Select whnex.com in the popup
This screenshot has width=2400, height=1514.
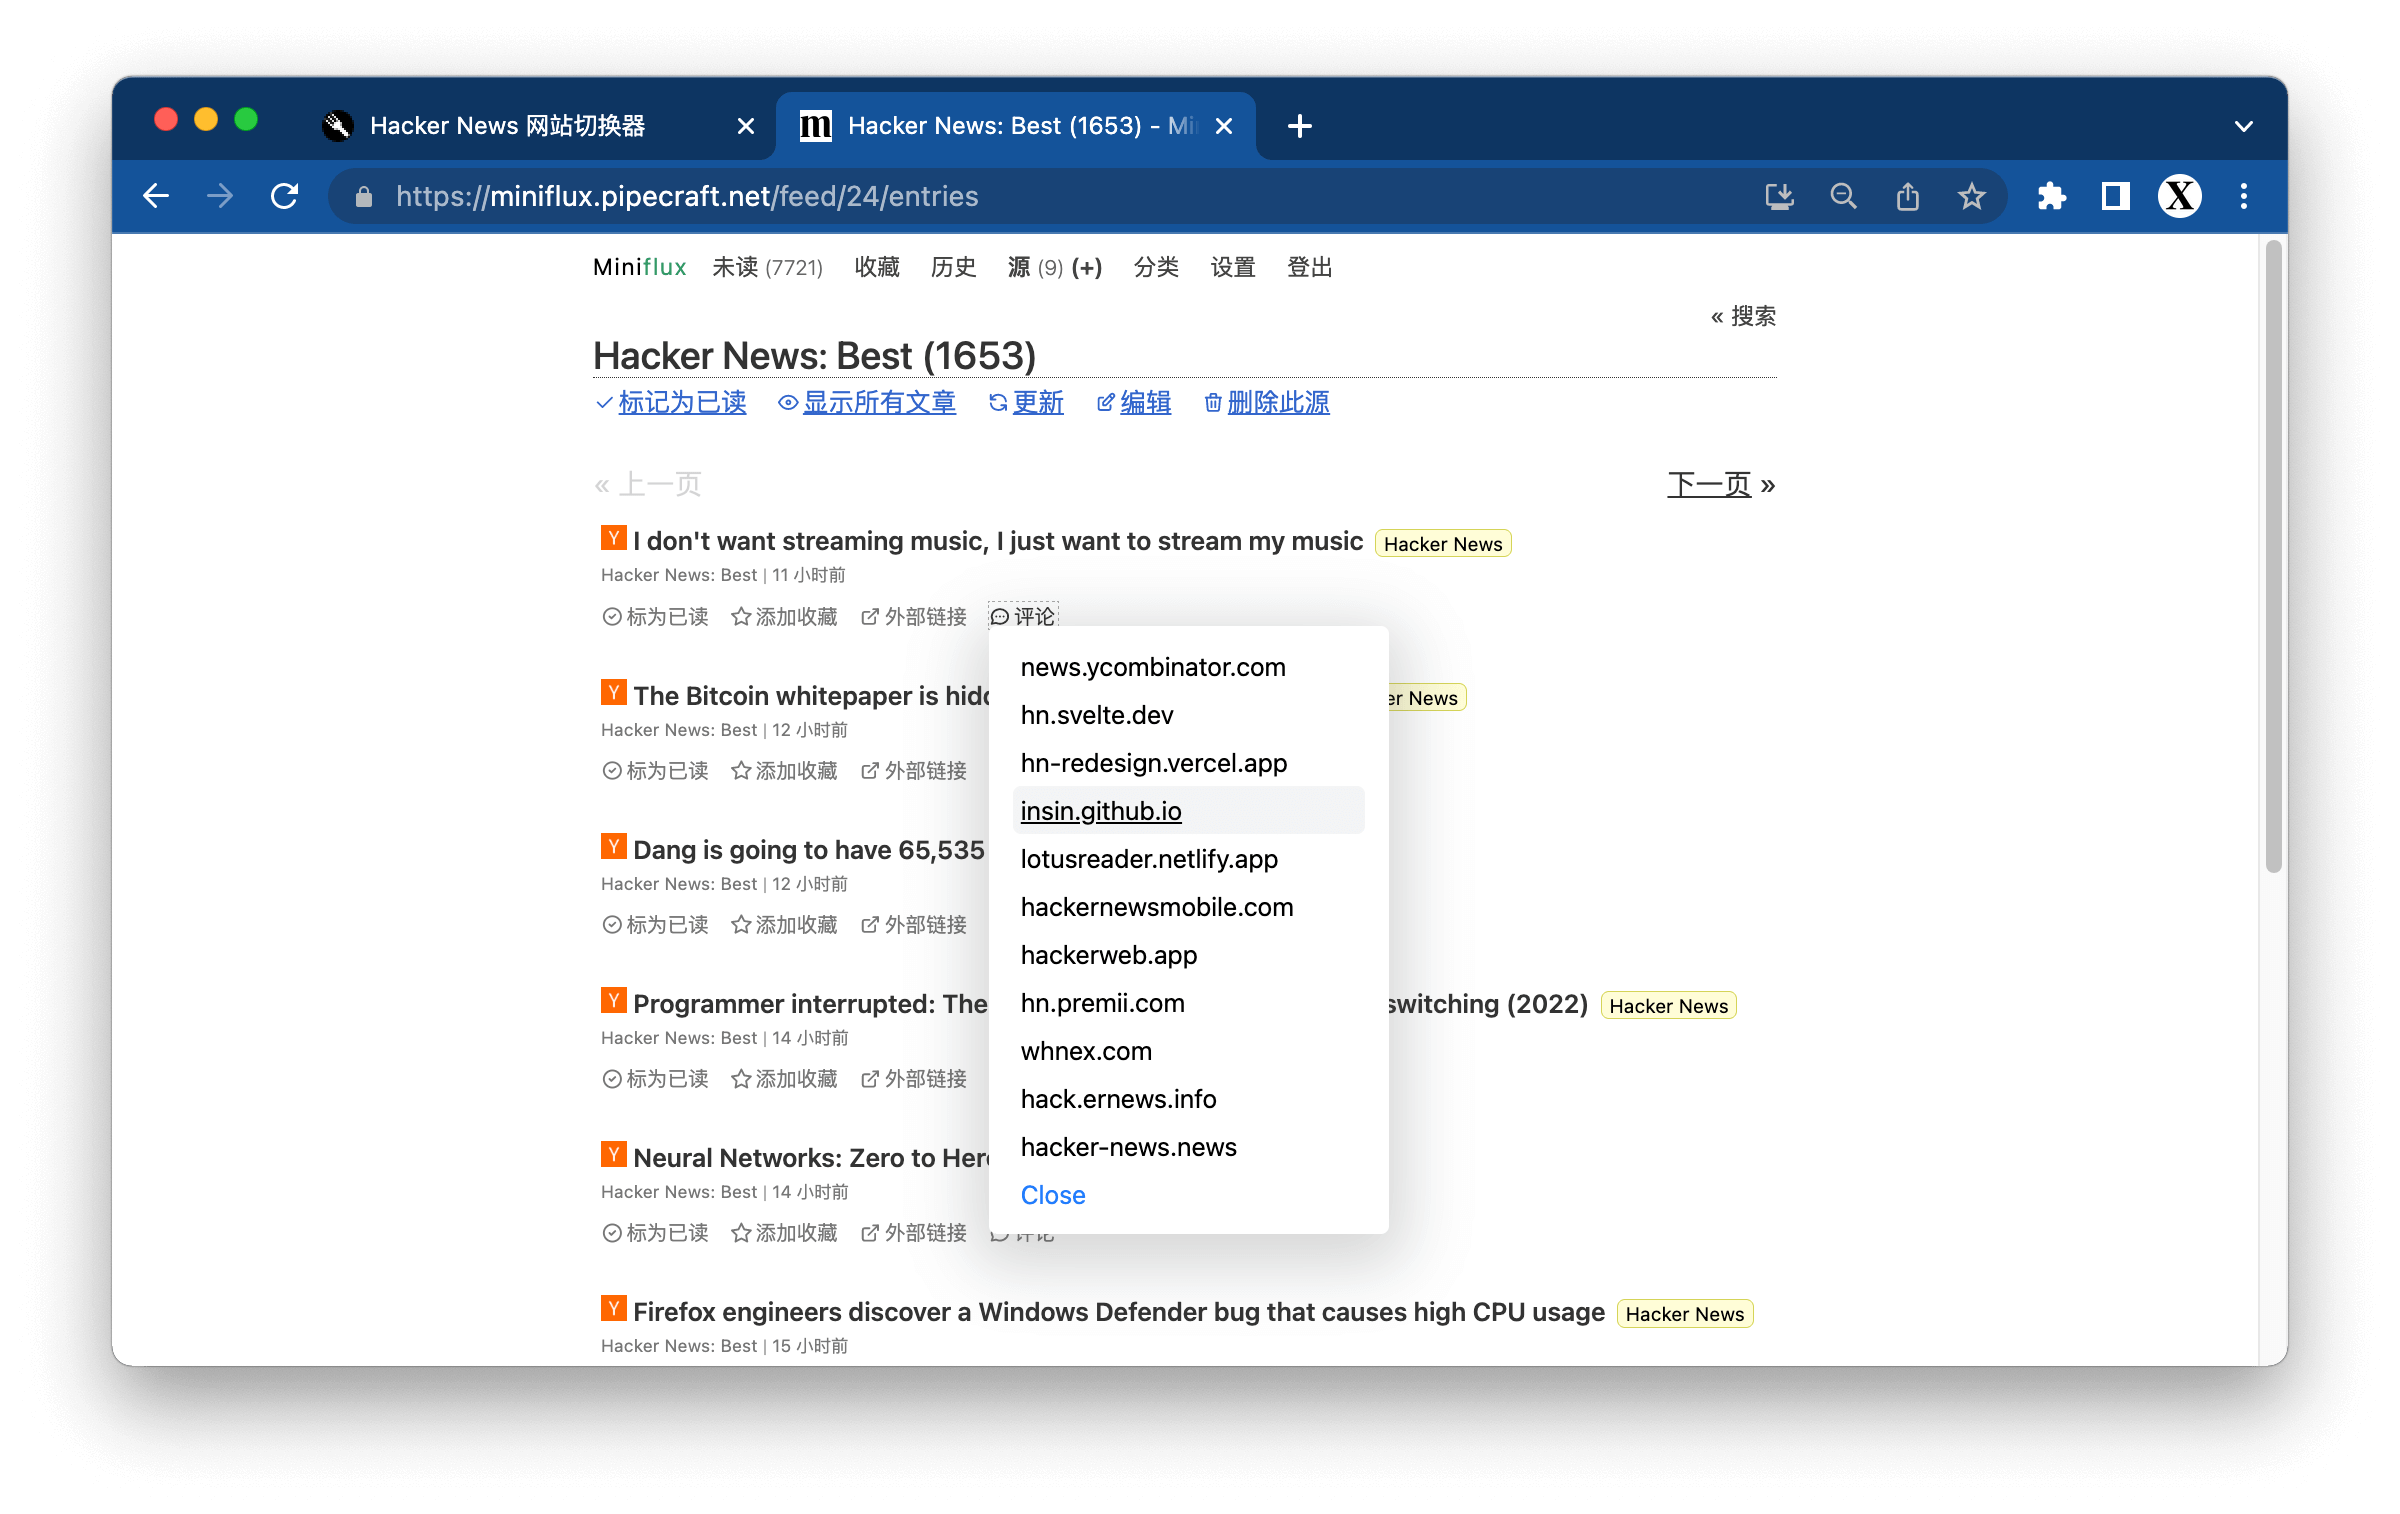(1188, 1051)
